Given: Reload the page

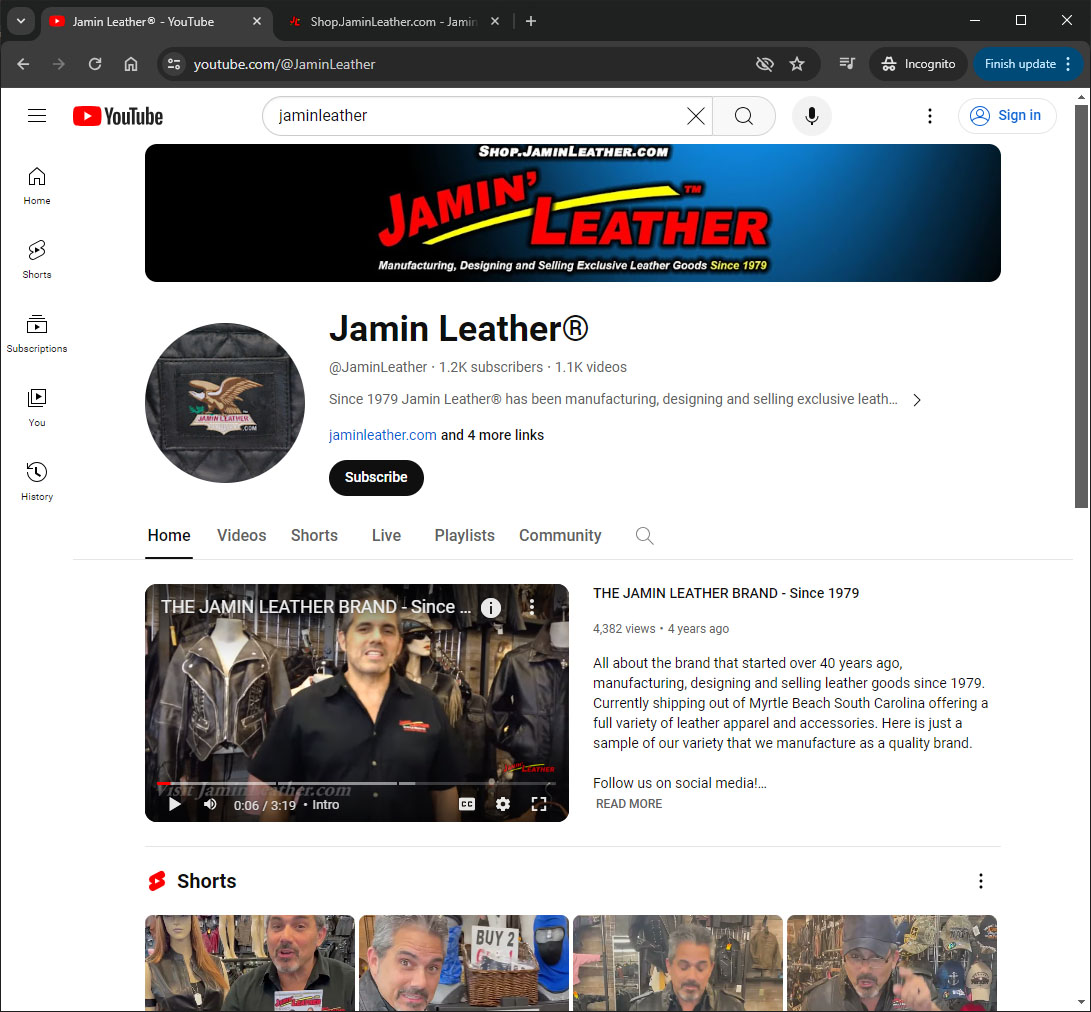Looking at the screenshot, I should click(95, 64).
